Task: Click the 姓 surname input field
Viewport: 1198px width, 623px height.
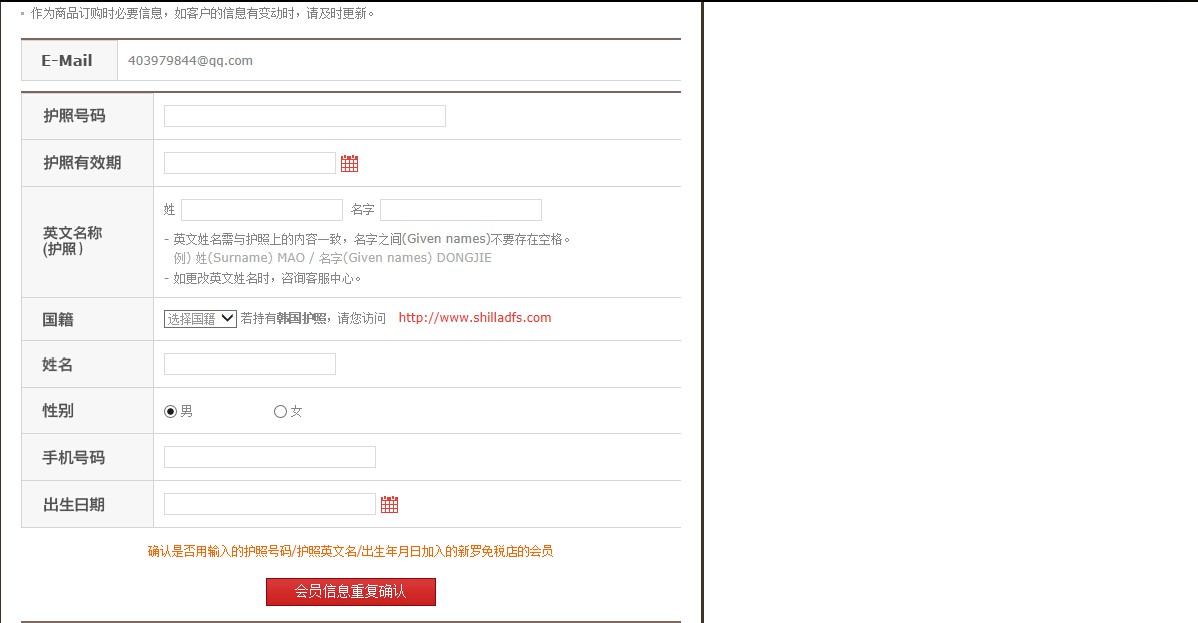Action: coord(260,209)
